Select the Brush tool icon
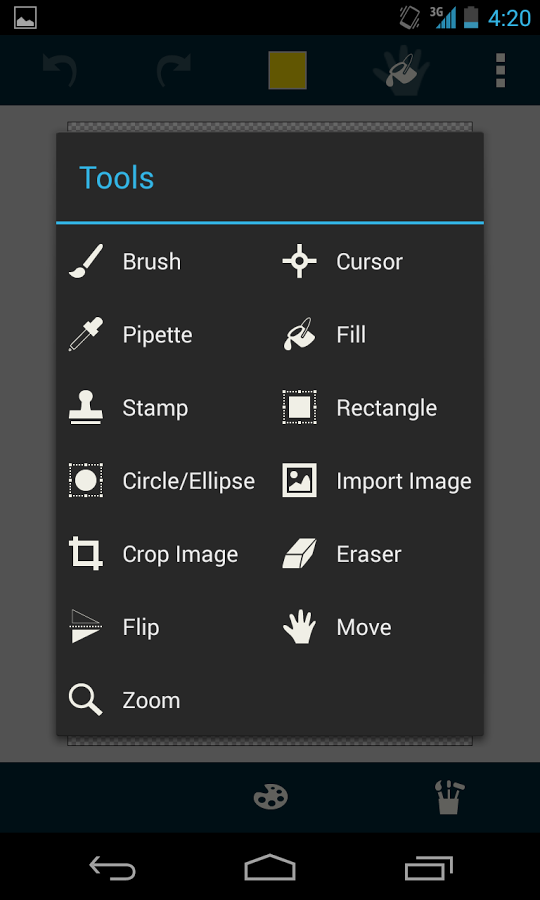Screen dimensions: 540x900 [x=86, y=261]
